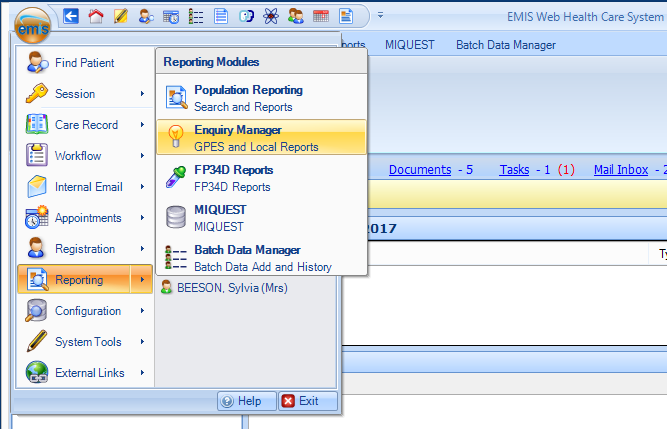Click the Appointments clock calendar icon
This screenshot has height=429, width=667.
(x=37, y=217)
